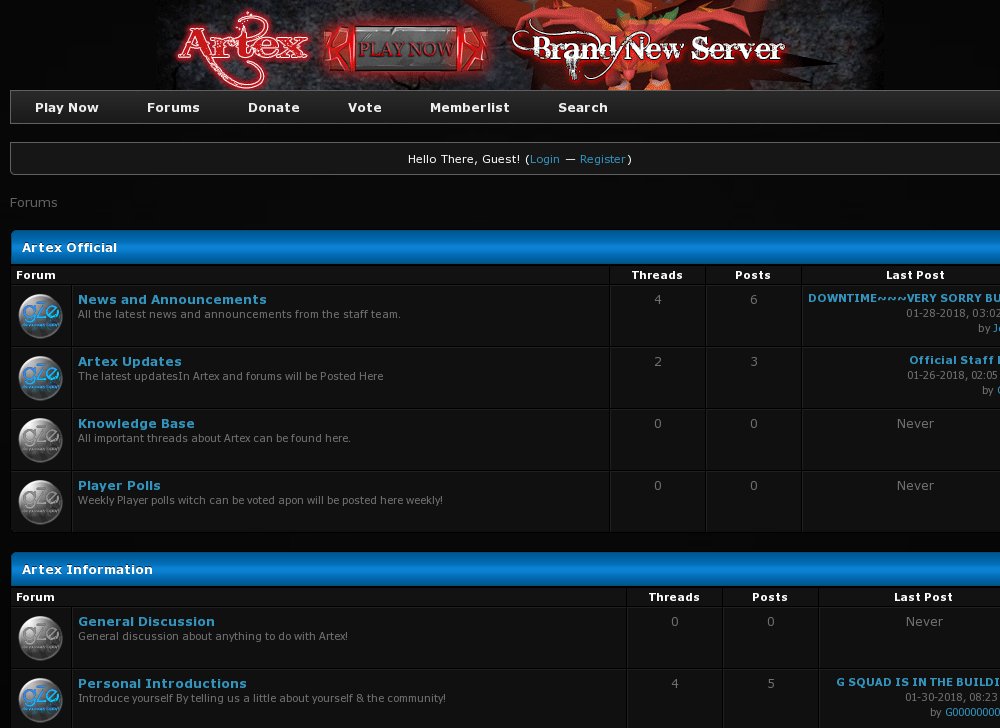Open Search from the navigation bar
Screen dimensions: 1000x728
click(583, 107)
